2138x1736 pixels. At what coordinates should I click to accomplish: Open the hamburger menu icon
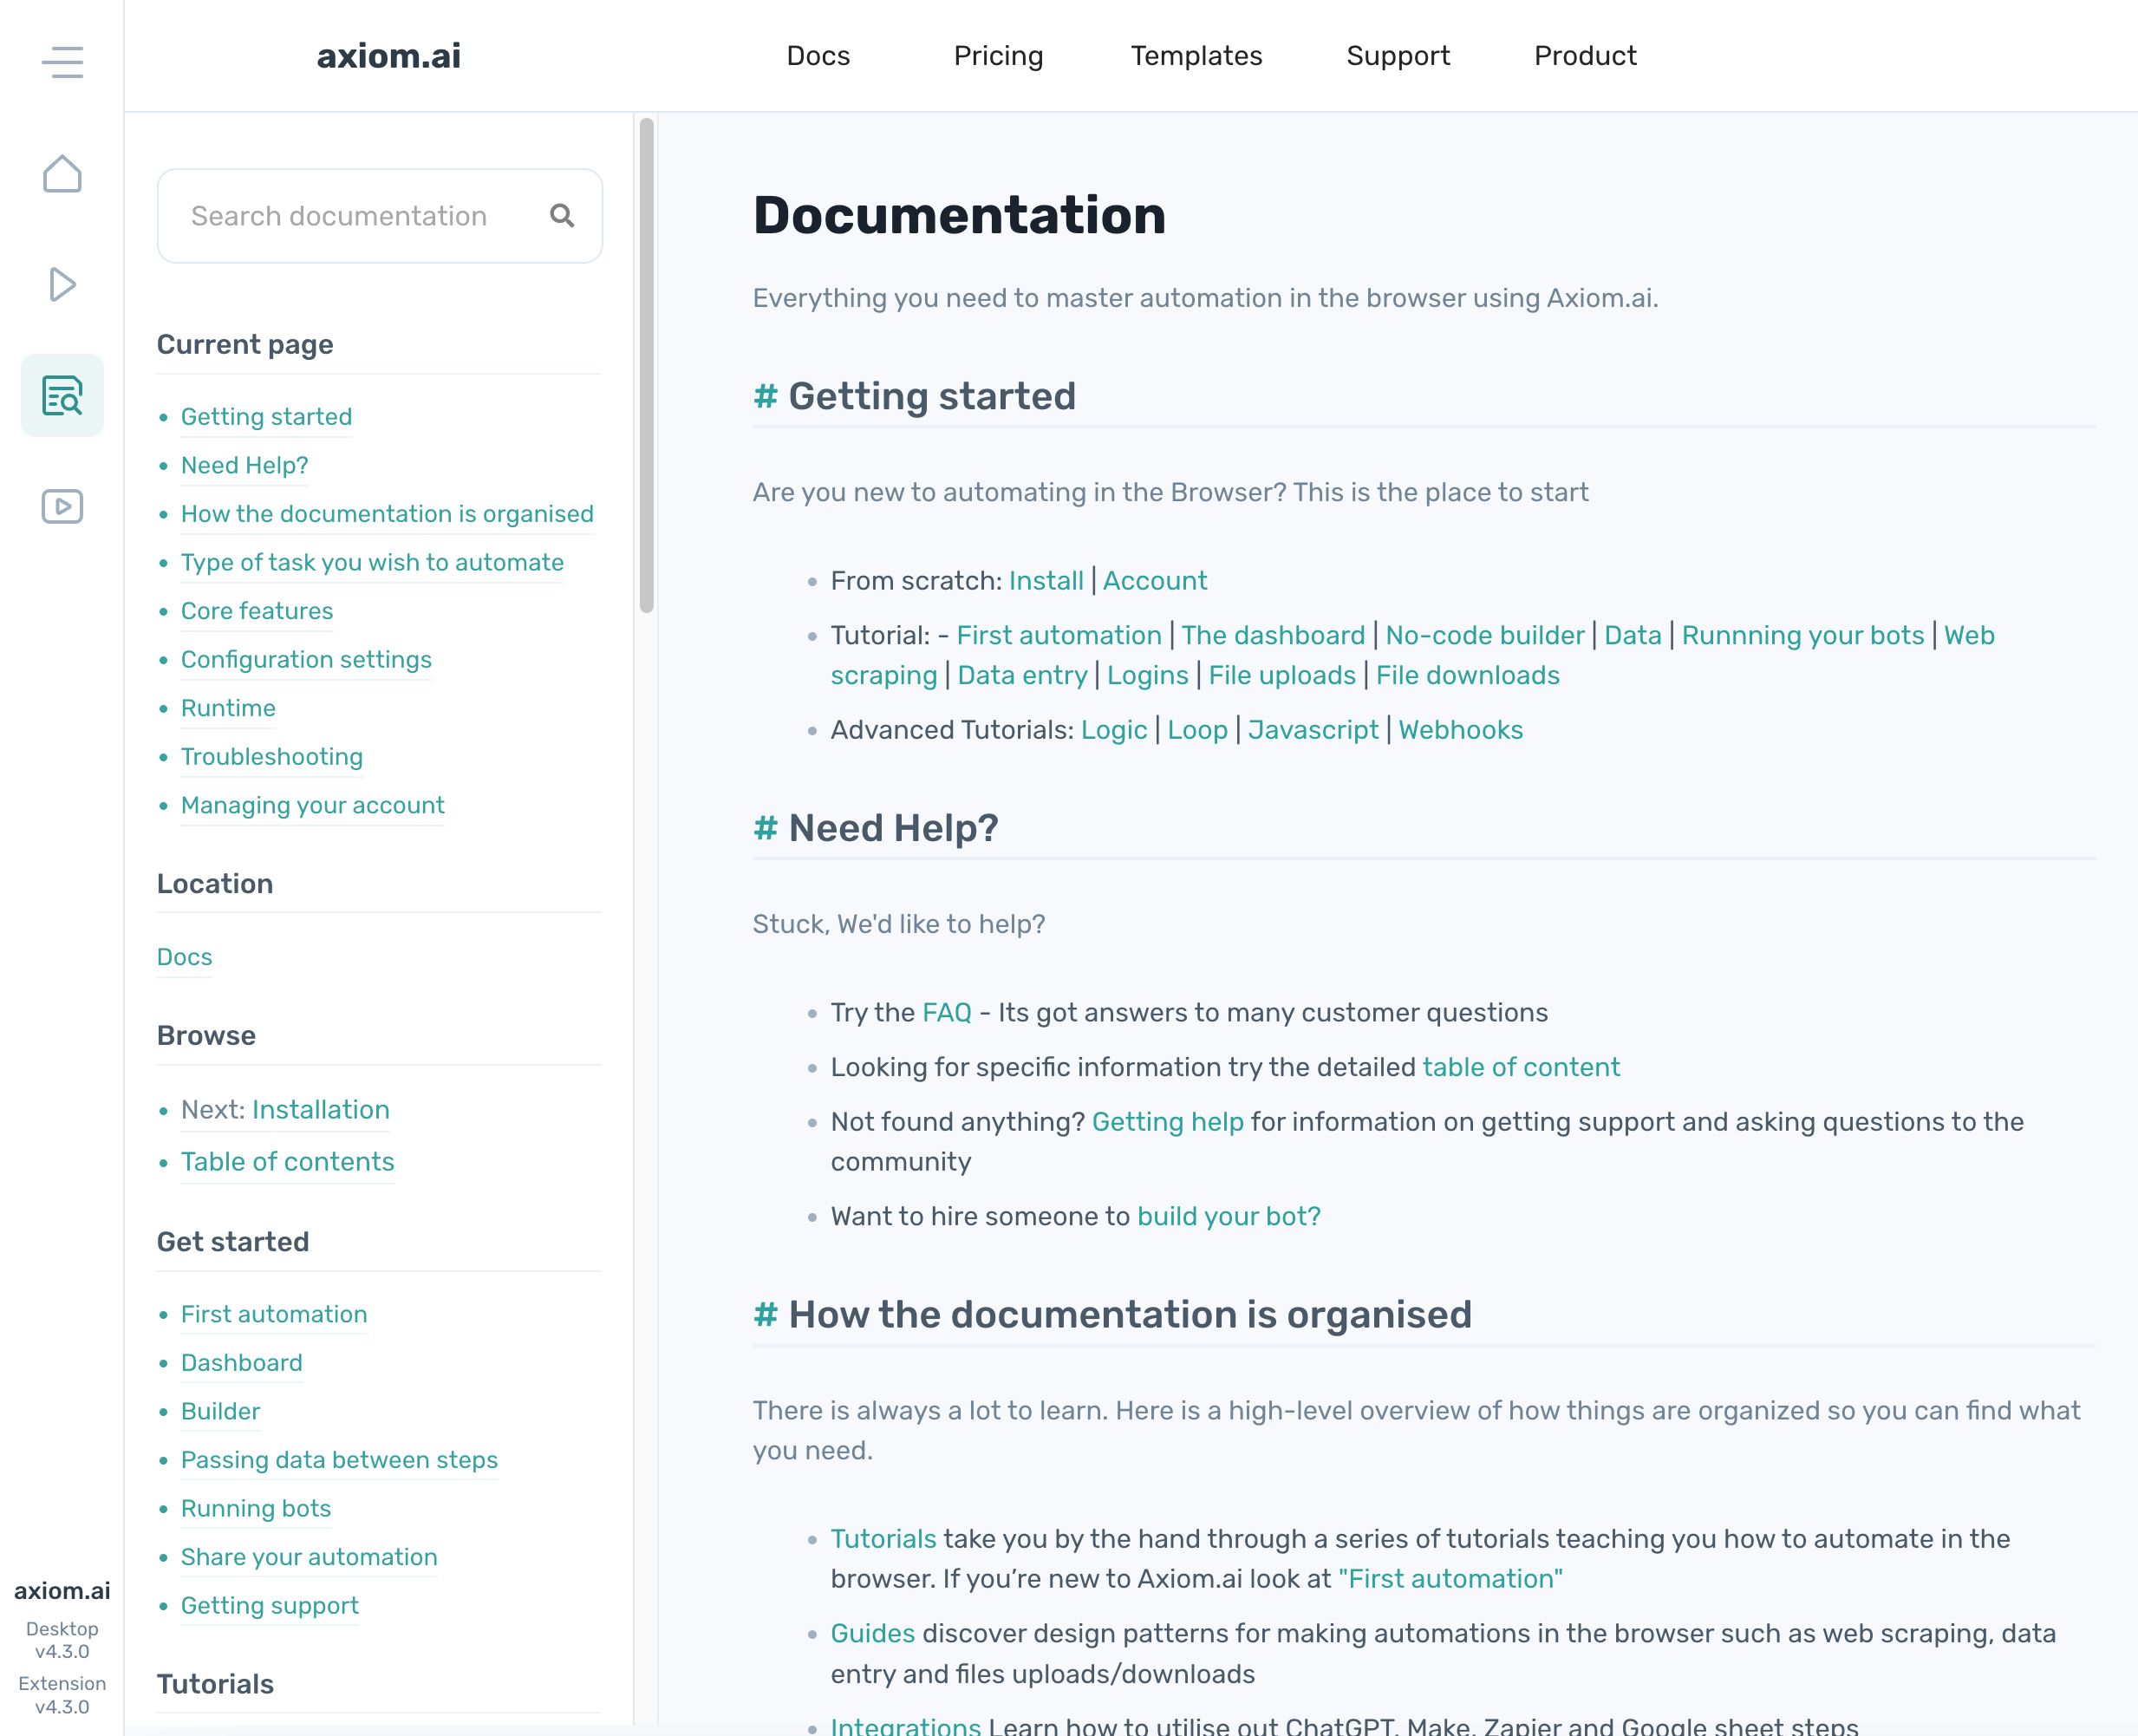point(62,62)
